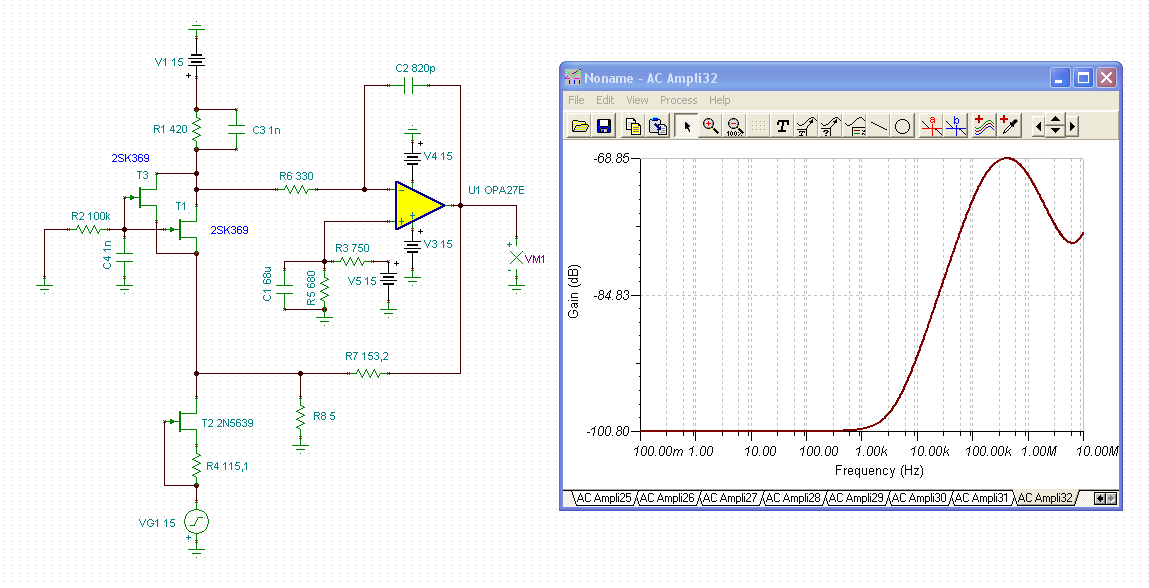Click the Noname window app icon
The height and width of the screenshot is (588, 1149).
[573, 78]
